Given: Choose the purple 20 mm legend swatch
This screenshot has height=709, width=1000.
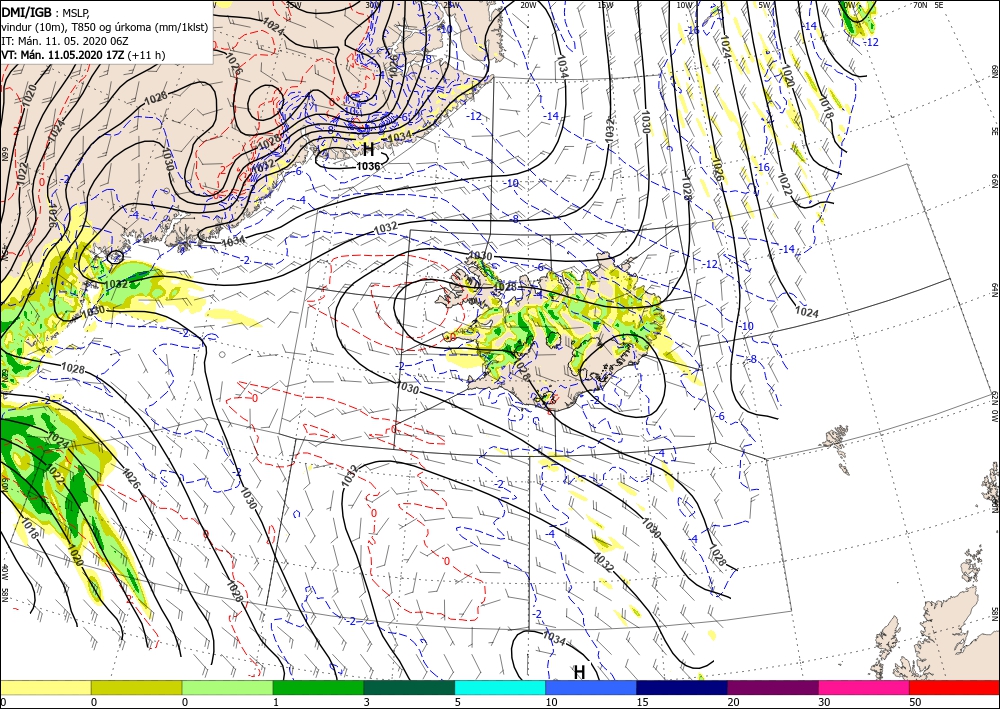Looking at the screenshot, I should click(772, 687).
